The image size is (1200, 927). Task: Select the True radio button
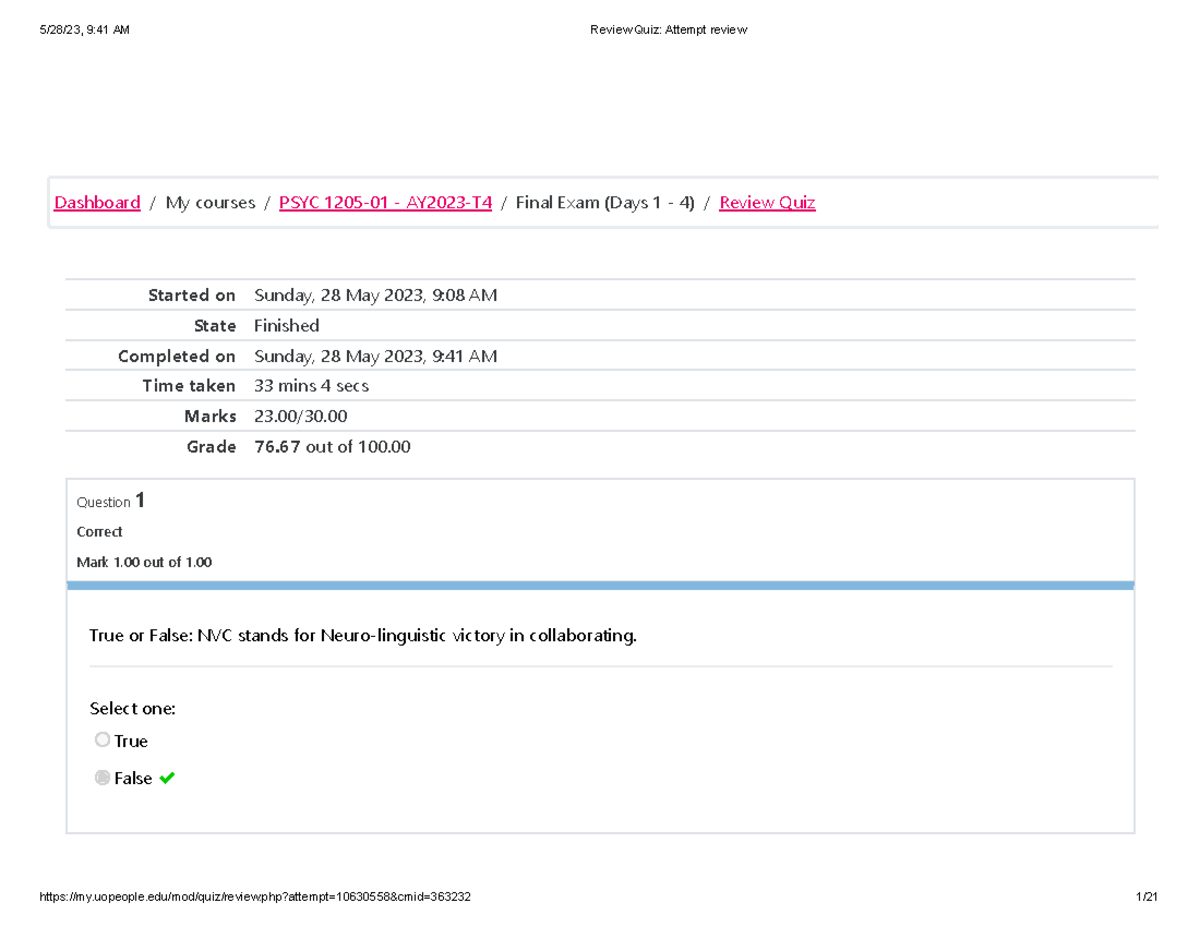tap(102, 740)
